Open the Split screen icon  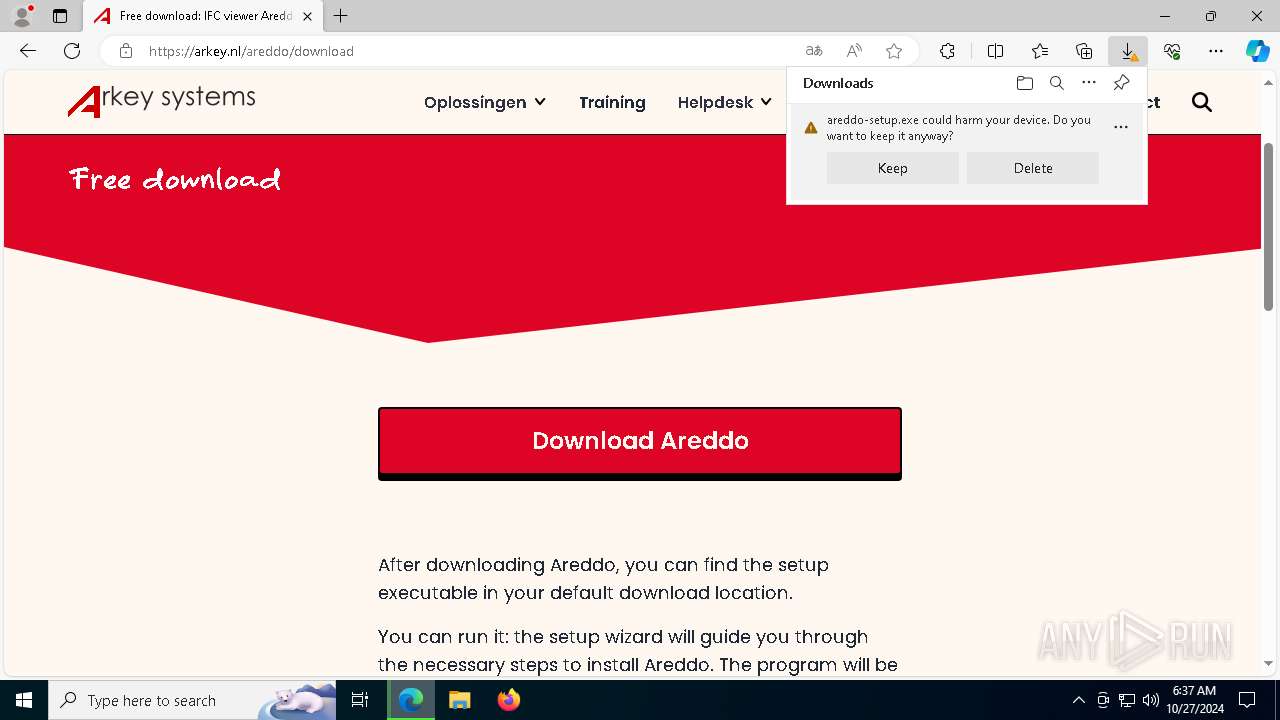[995, 51]
